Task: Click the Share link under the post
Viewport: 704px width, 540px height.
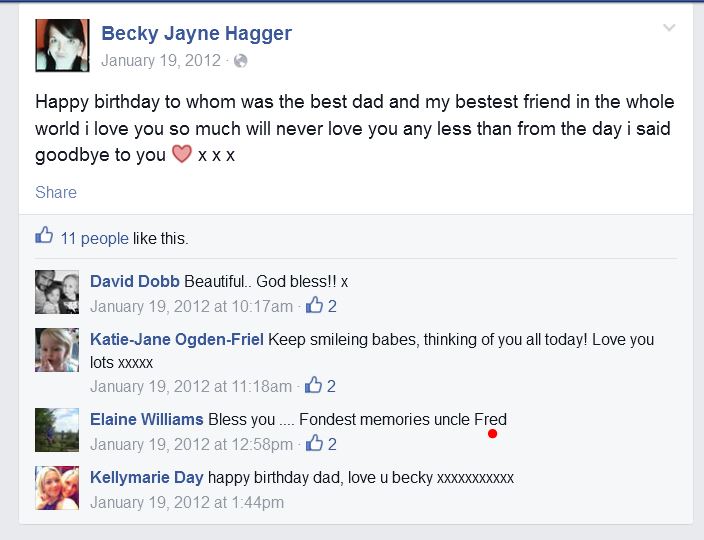Action: coord(56,192)
